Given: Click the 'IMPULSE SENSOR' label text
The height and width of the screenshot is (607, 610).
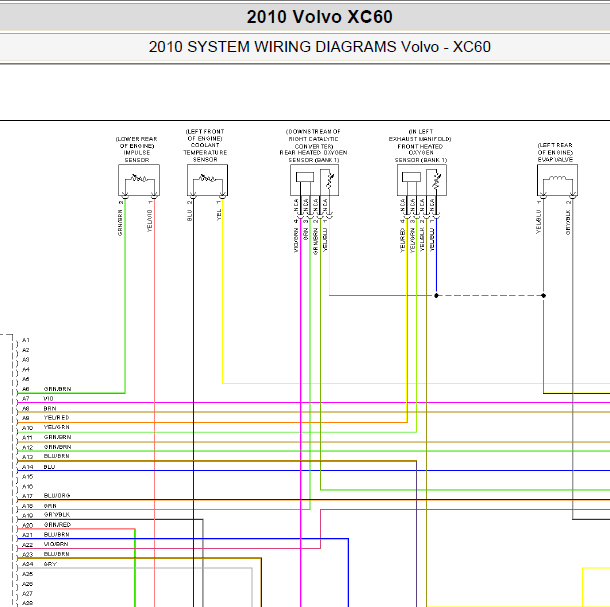Looking at the screenshot, I should pos(137,156).
